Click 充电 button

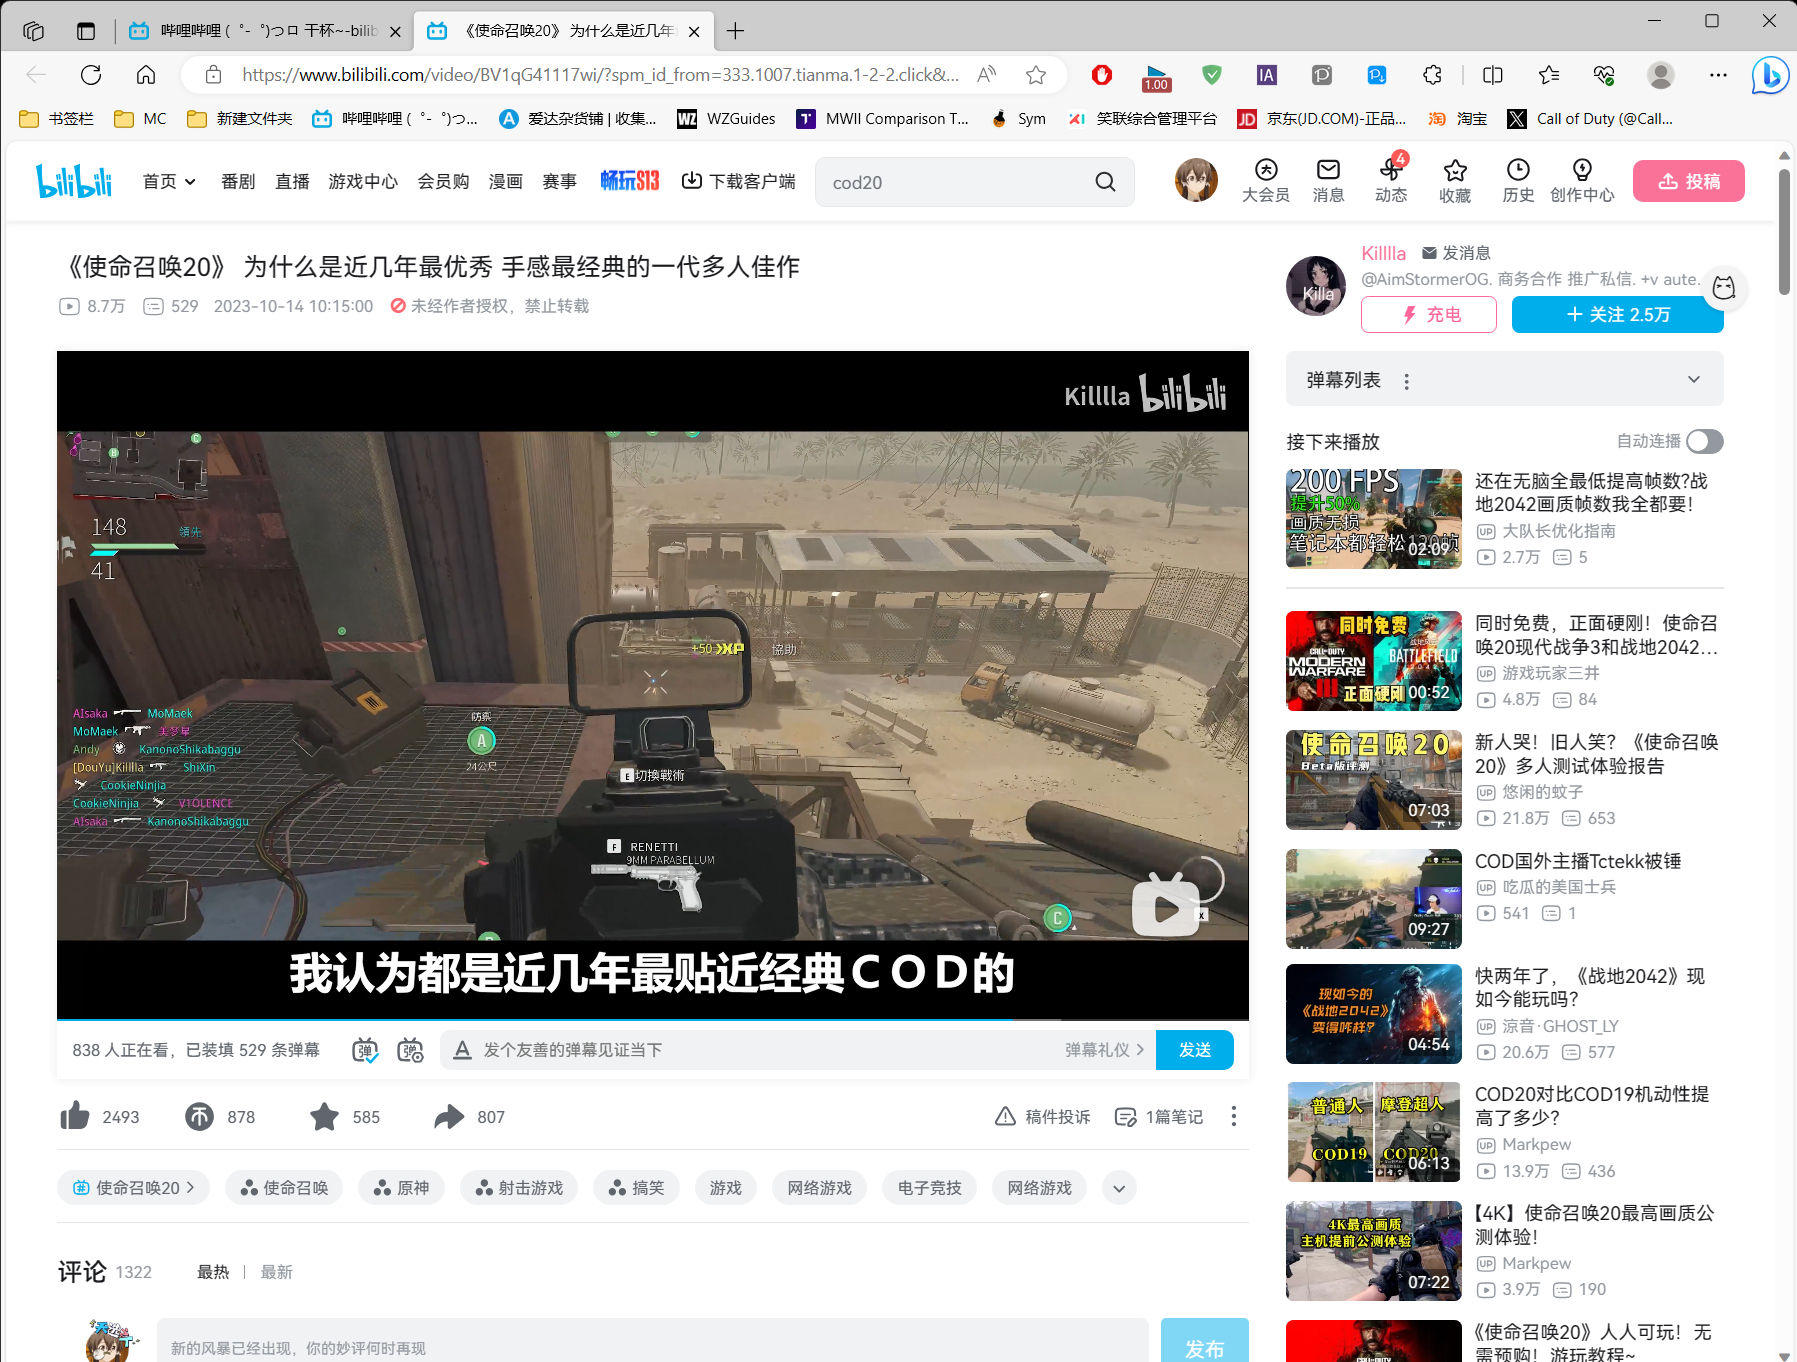(x=1429, y=314)
